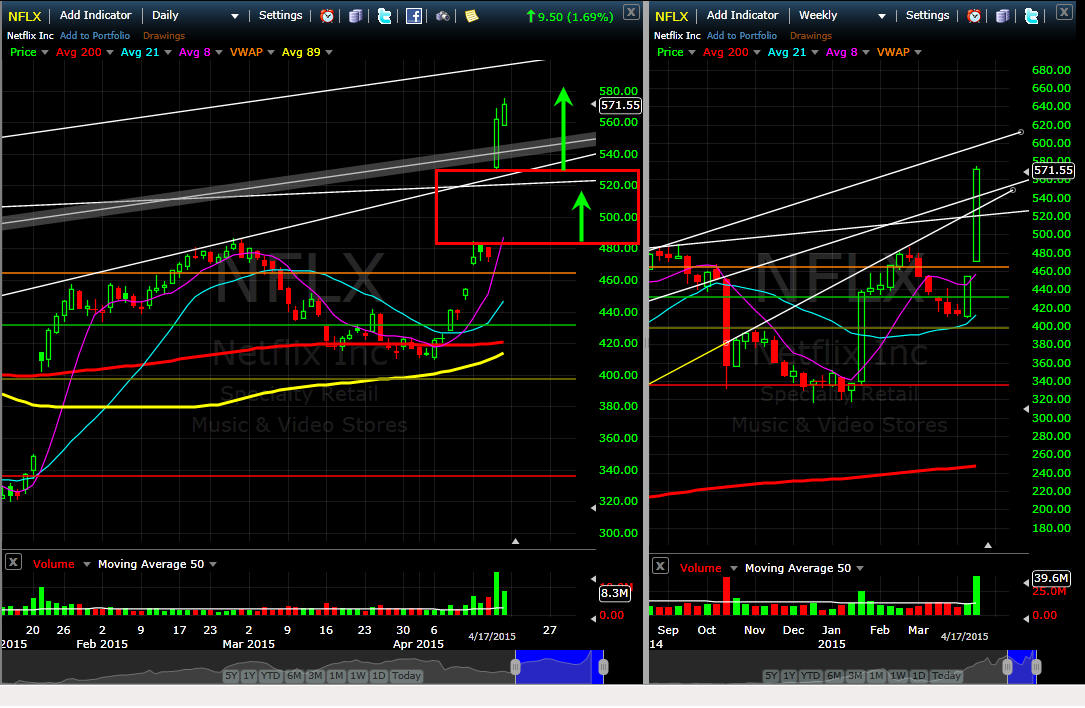The width and height of the screenshot is (1085, 708).
Task: Select 5Y range in Weekly chart
Action: coord(771,675)
